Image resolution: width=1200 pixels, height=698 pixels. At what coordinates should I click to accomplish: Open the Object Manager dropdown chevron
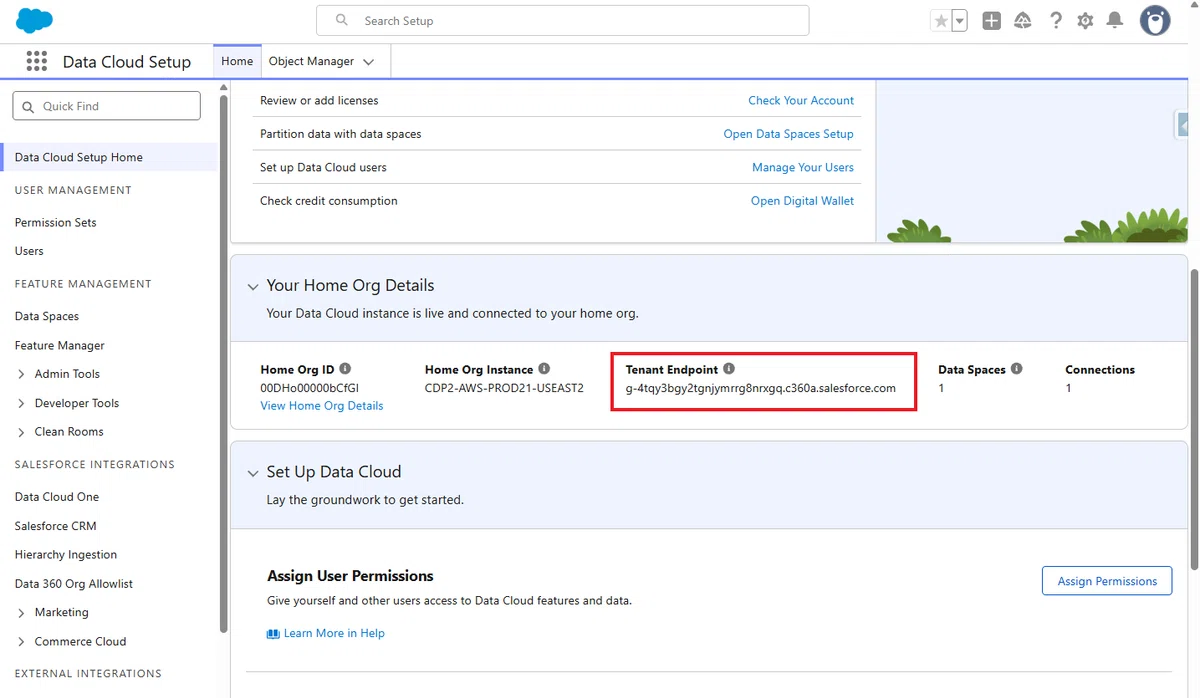(368, 62)
